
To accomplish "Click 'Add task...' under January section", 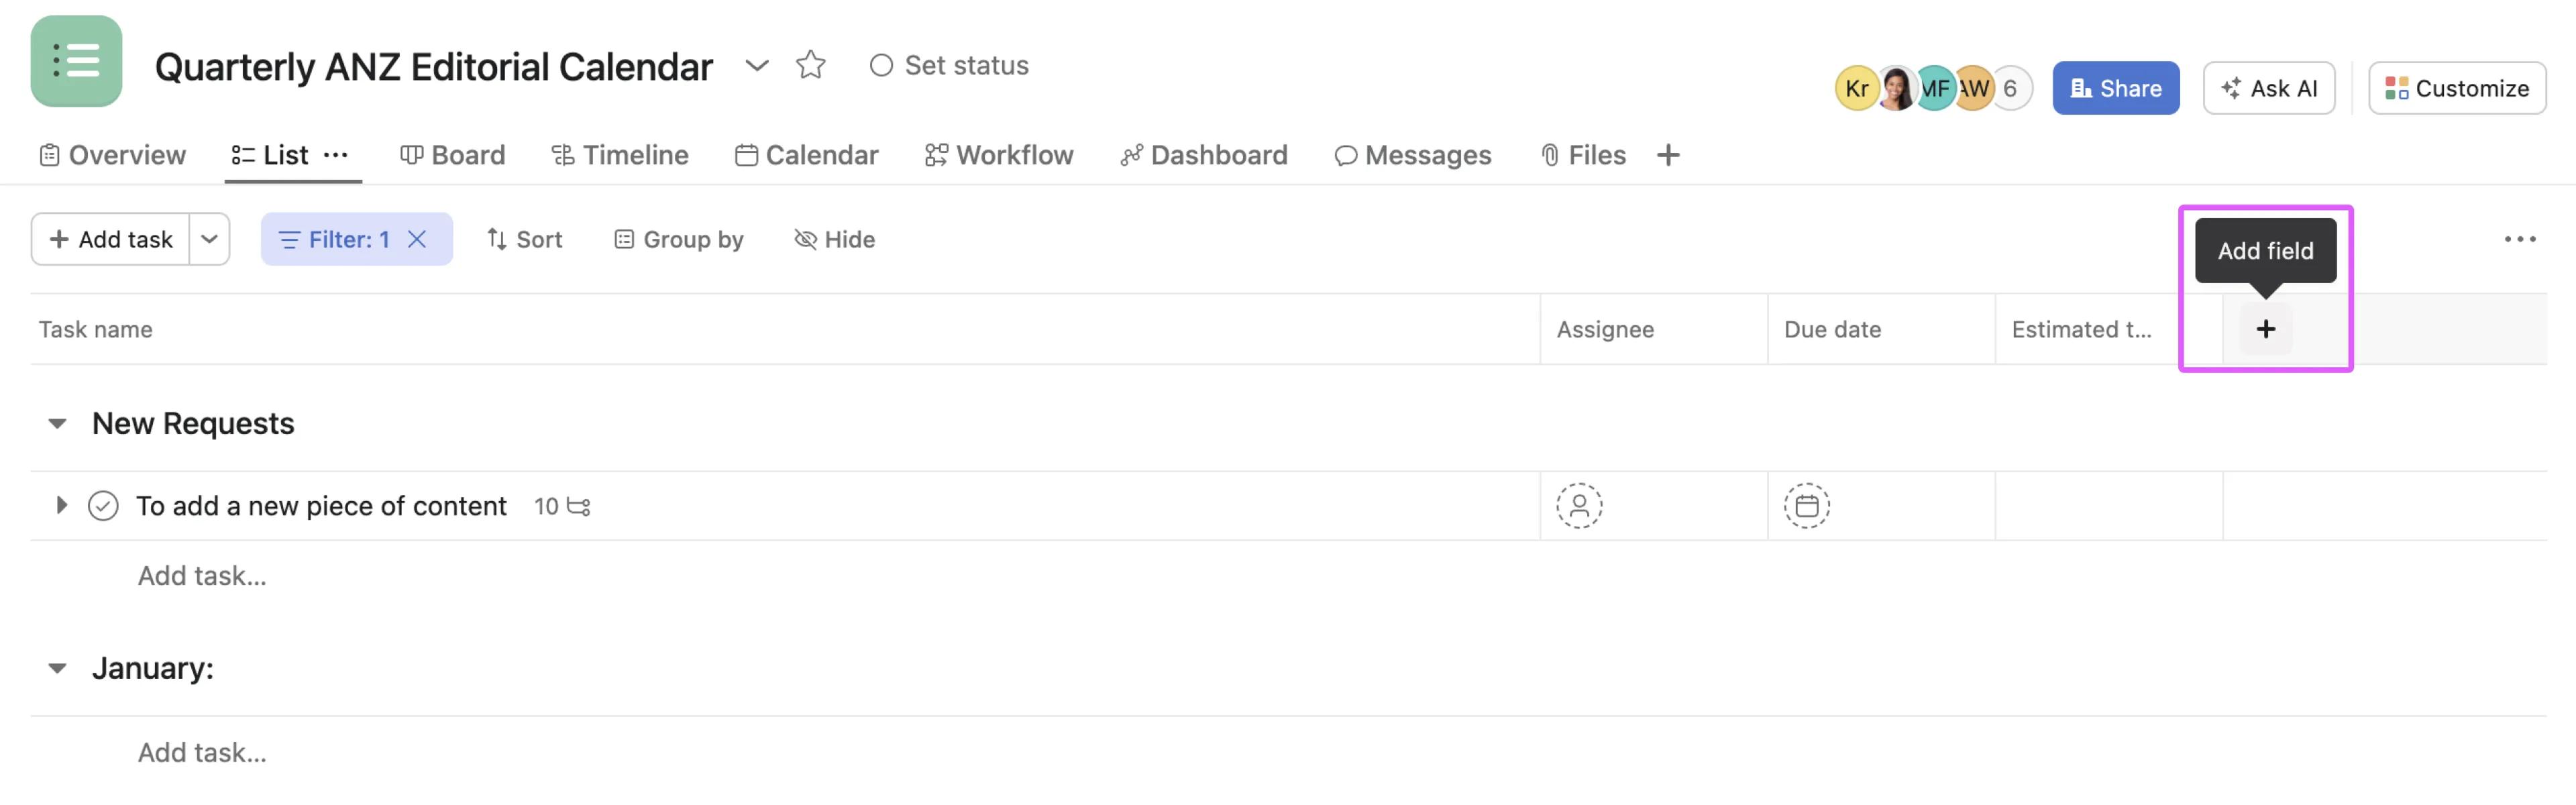I will tap(202, 752).
